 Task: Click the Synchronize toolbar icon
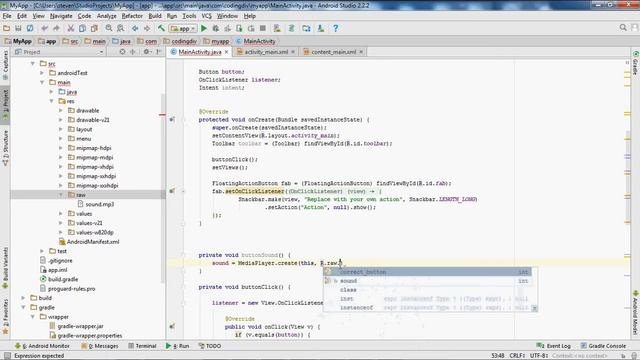point(30,28)
